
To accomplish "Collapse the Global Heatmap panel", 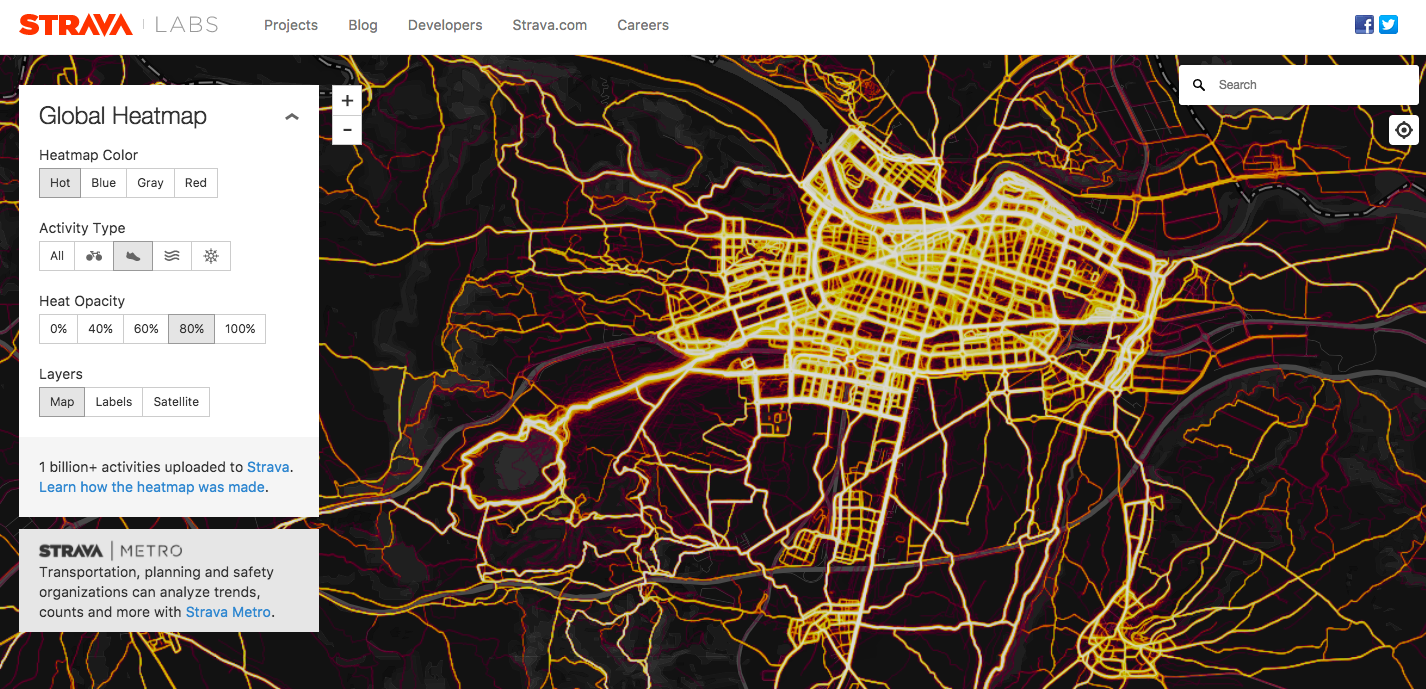I will coord(292,117).
